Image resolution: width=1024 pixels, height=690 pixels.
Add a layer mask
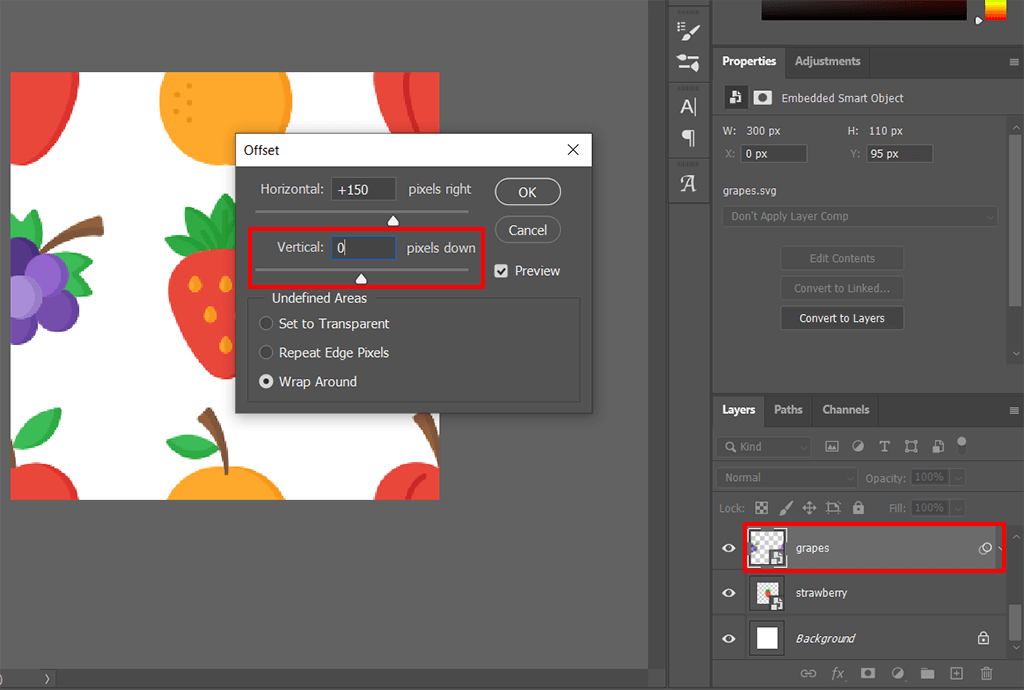point(867,673)
